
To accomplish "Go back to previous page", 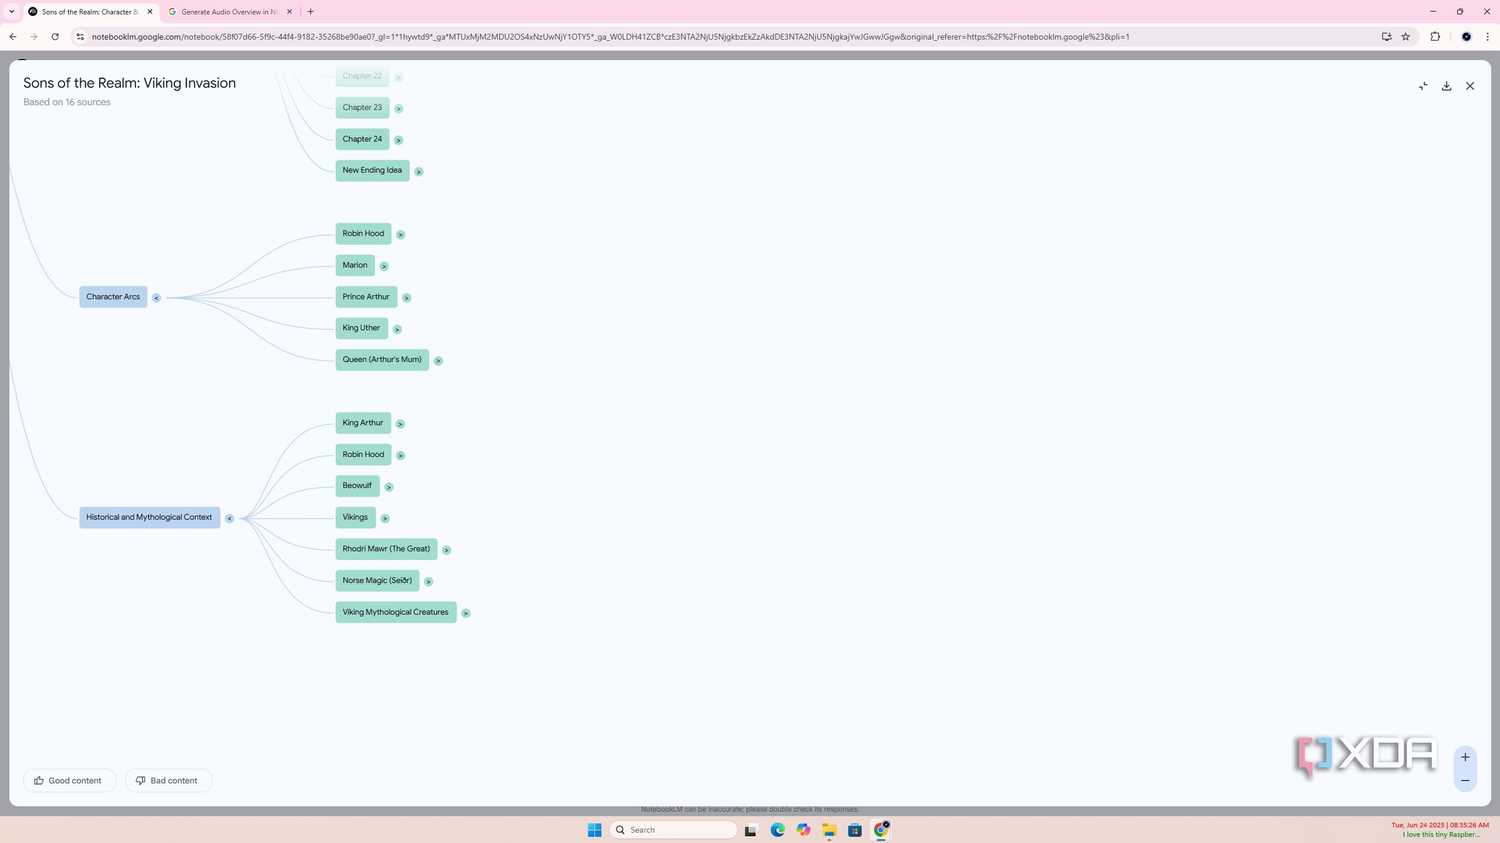I will coord(13,37).
